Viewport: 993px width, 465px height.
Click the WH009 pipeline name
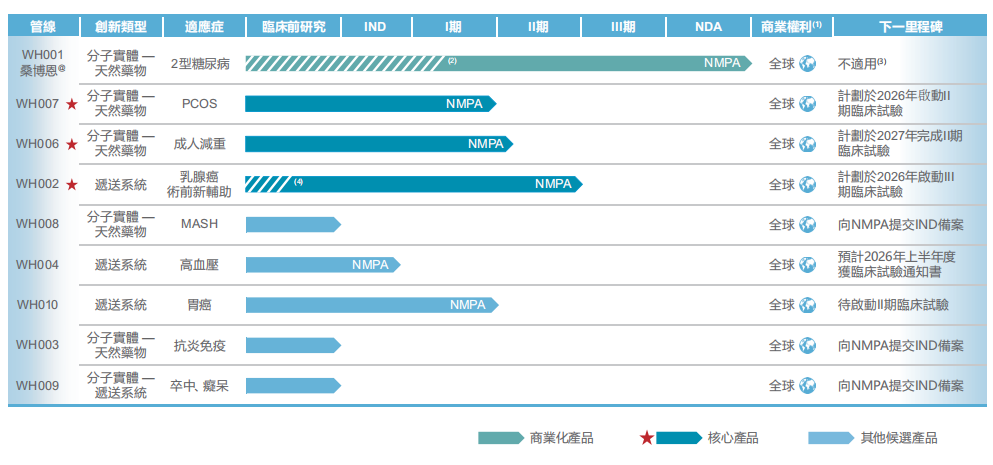click(x=37, y=385)
